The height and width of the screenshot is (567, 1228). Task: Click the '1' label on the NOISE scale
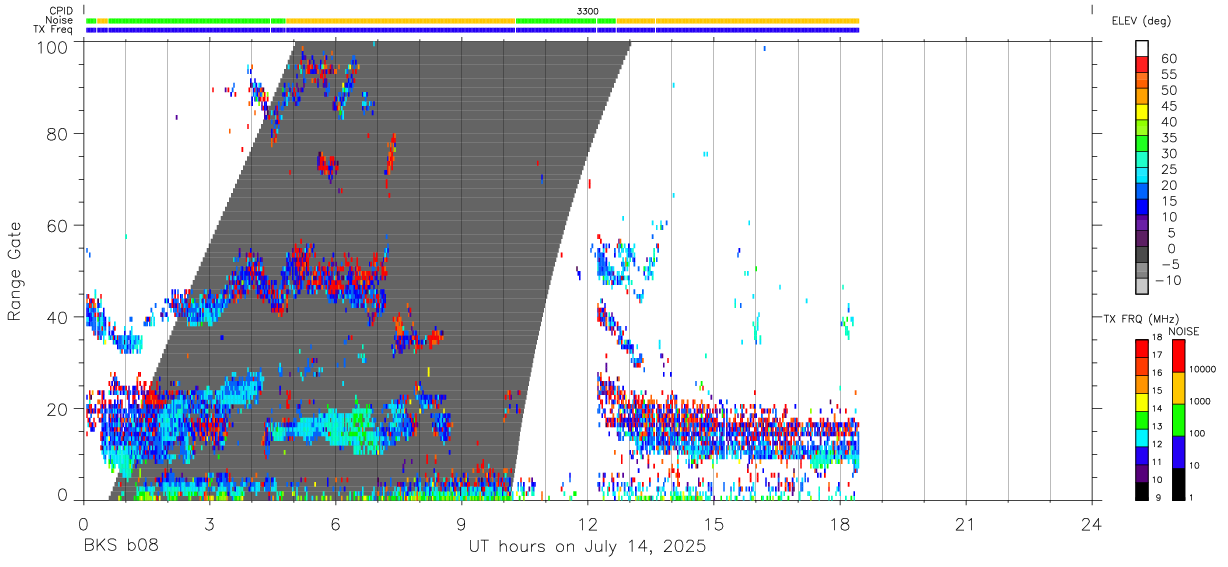click(1191, 497)
